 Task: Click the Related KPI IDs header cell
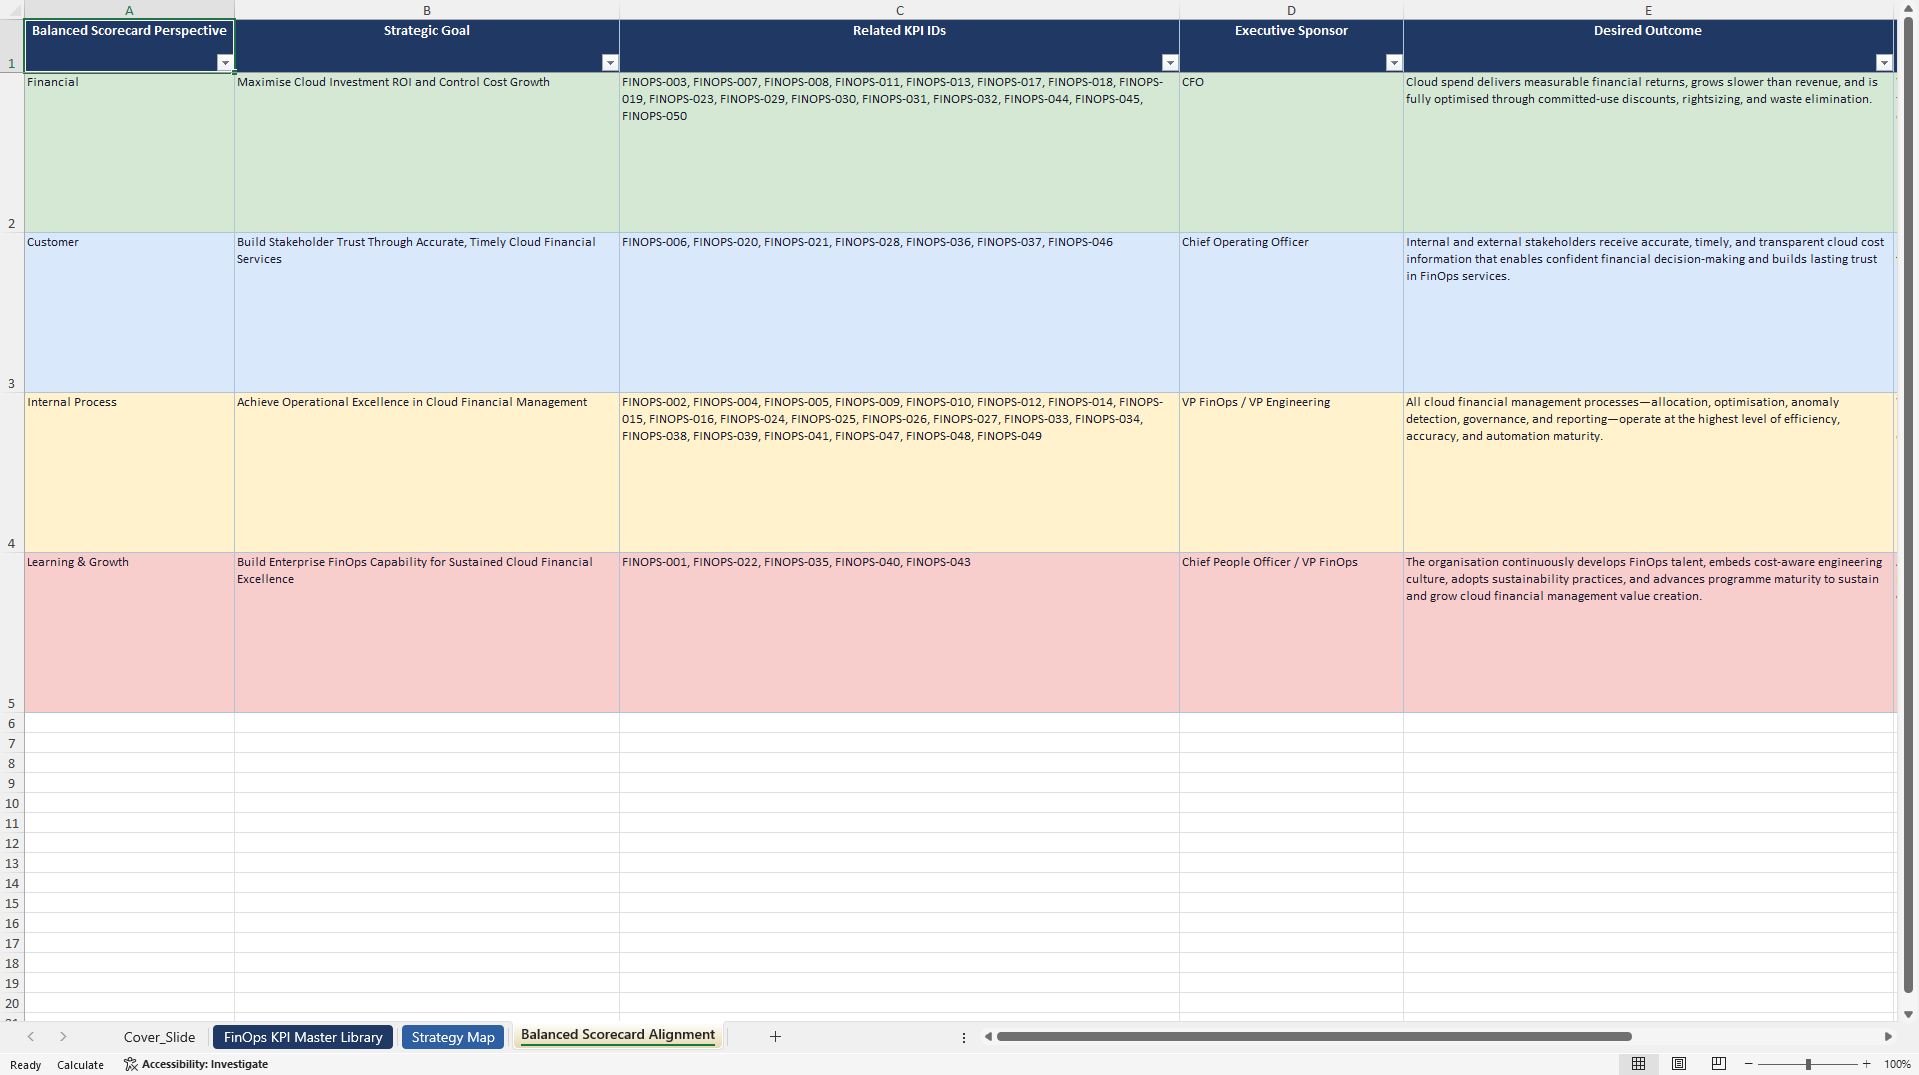point(899,45)
